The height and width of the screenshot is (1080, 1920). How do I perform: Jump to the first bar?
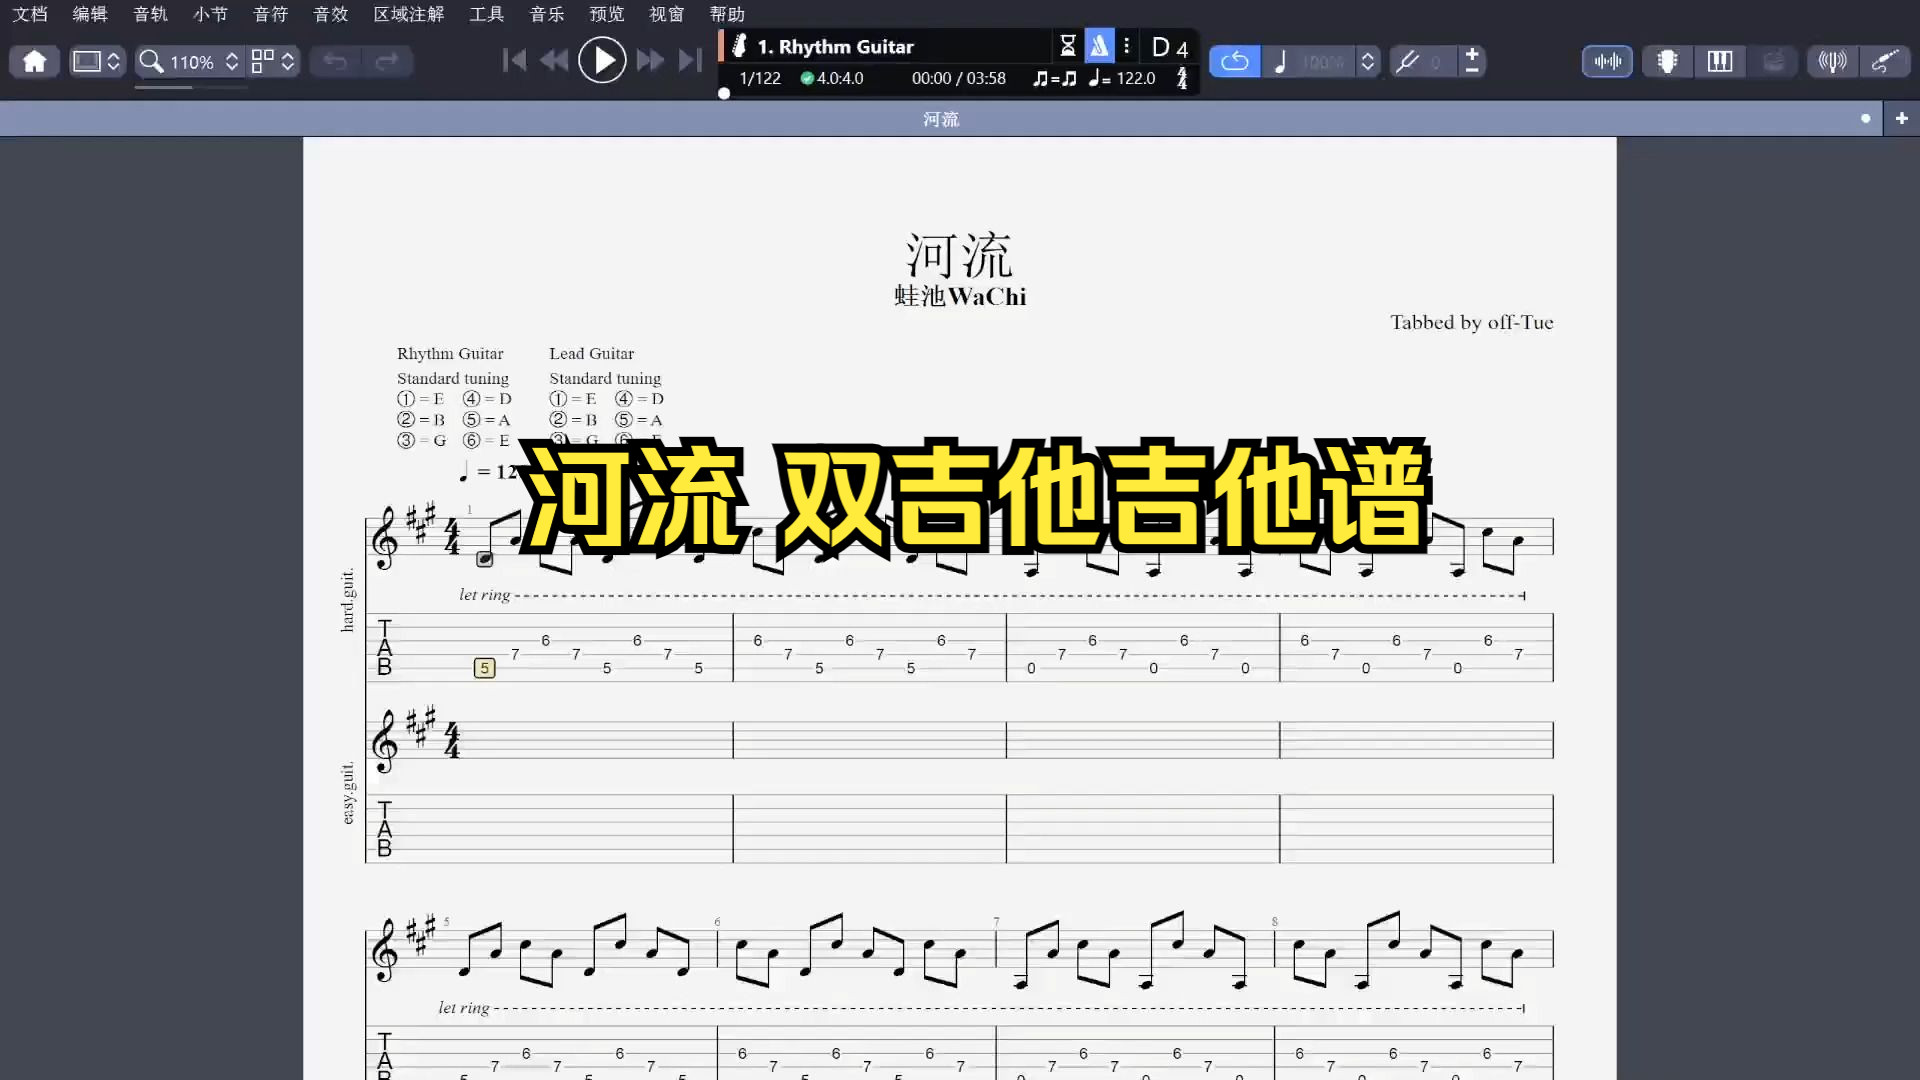pyautogui.click(x=514, y=60)
